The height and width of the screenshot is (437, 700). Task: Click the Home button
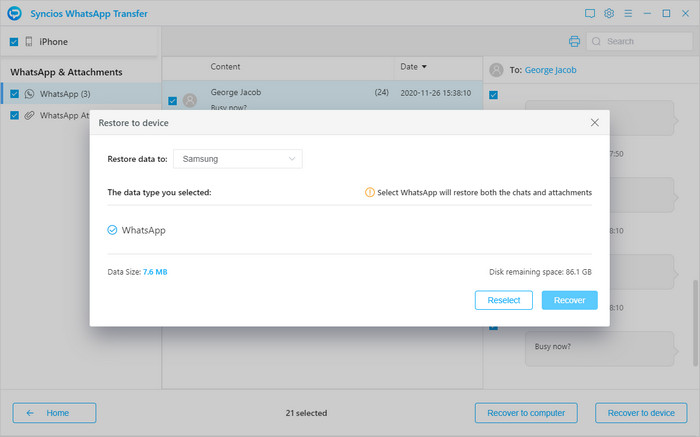54,413
